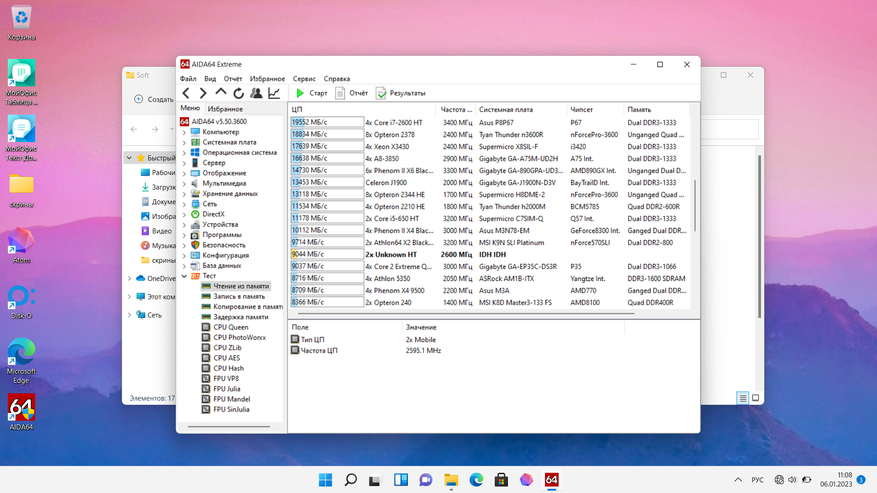Select the 19552 МБ/с result row
The width and height of the screenshot is (877, 493).
(489, 123)
